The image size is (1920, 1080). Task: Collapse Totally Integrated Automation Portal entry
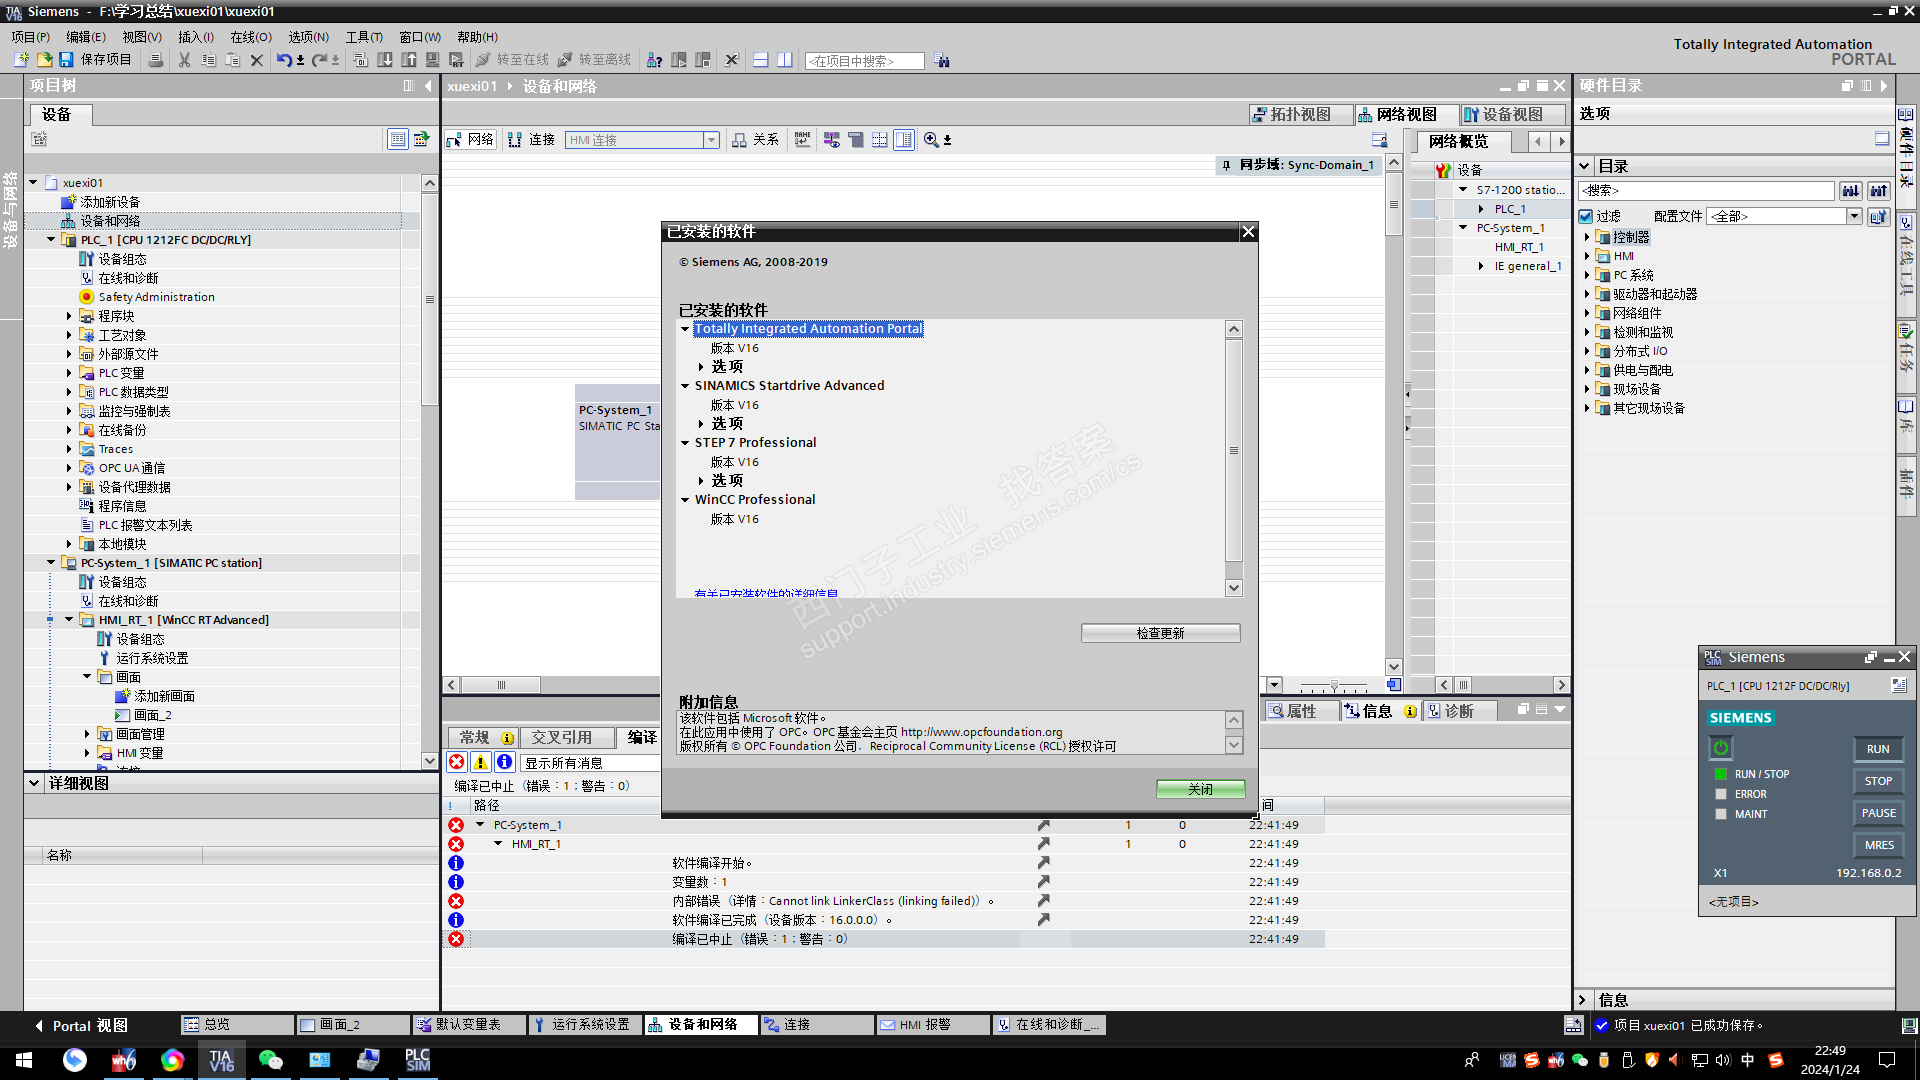click(685, 329)
